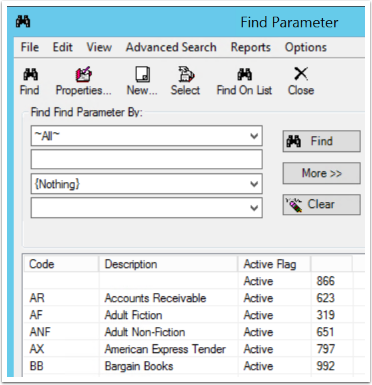
Task: Click the value 651 cell
Action: [x=325, y=332]
